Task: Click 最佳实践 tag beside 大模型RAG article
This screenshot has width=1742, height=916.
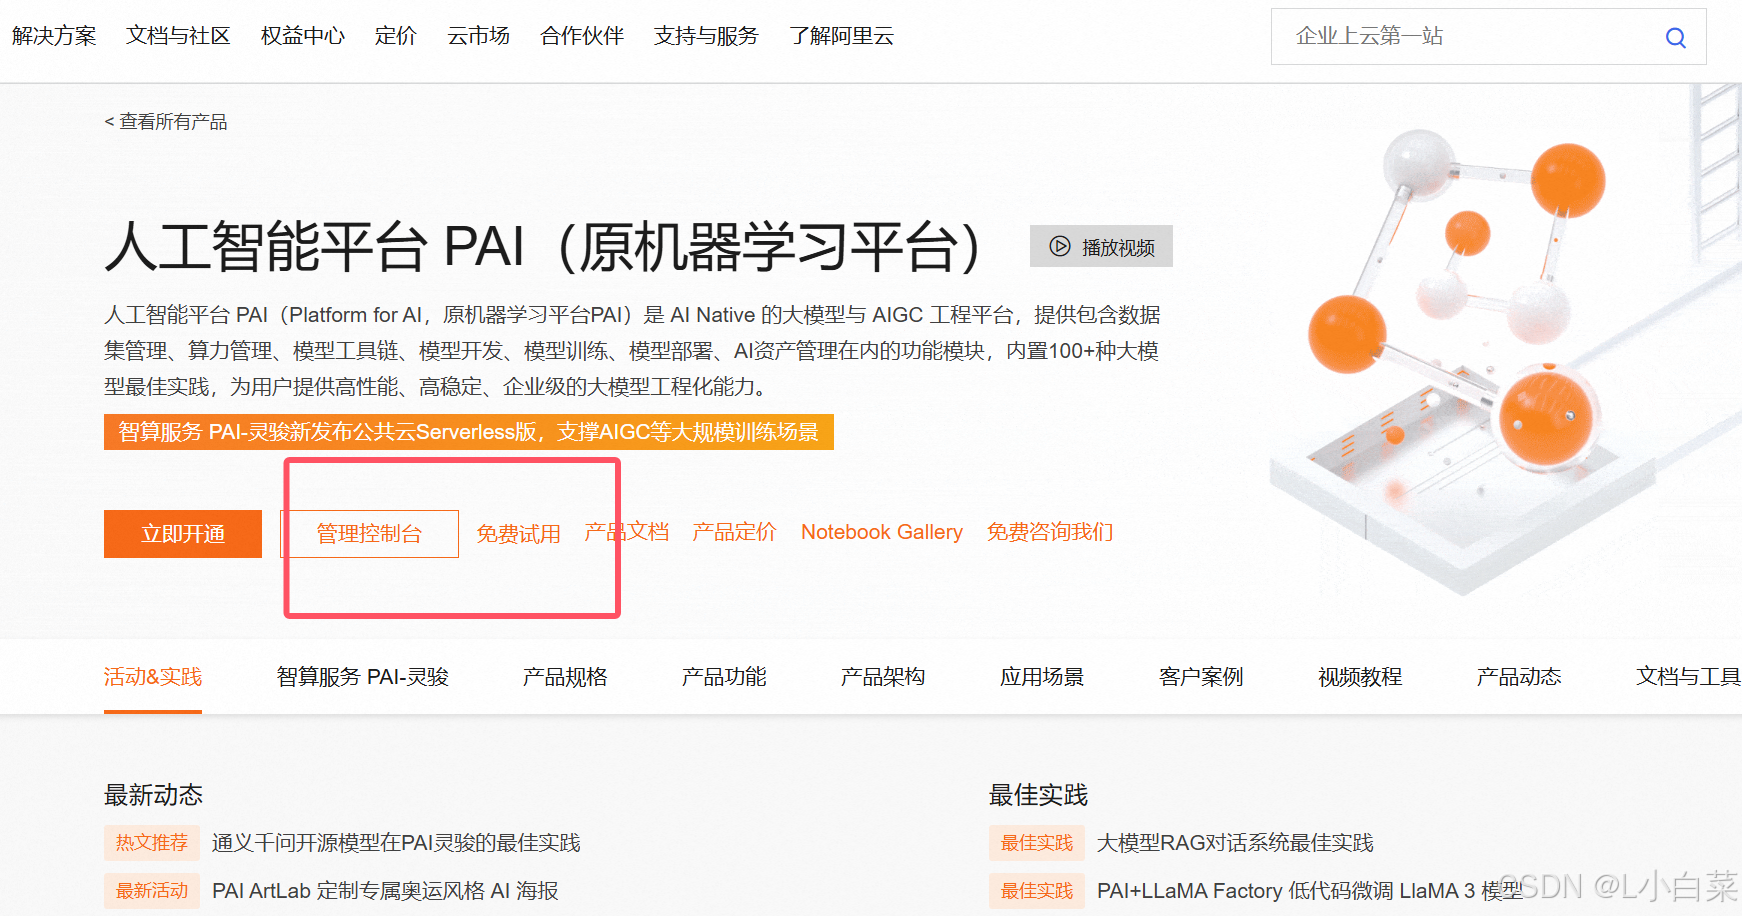Action: (x=1037, y=843)
